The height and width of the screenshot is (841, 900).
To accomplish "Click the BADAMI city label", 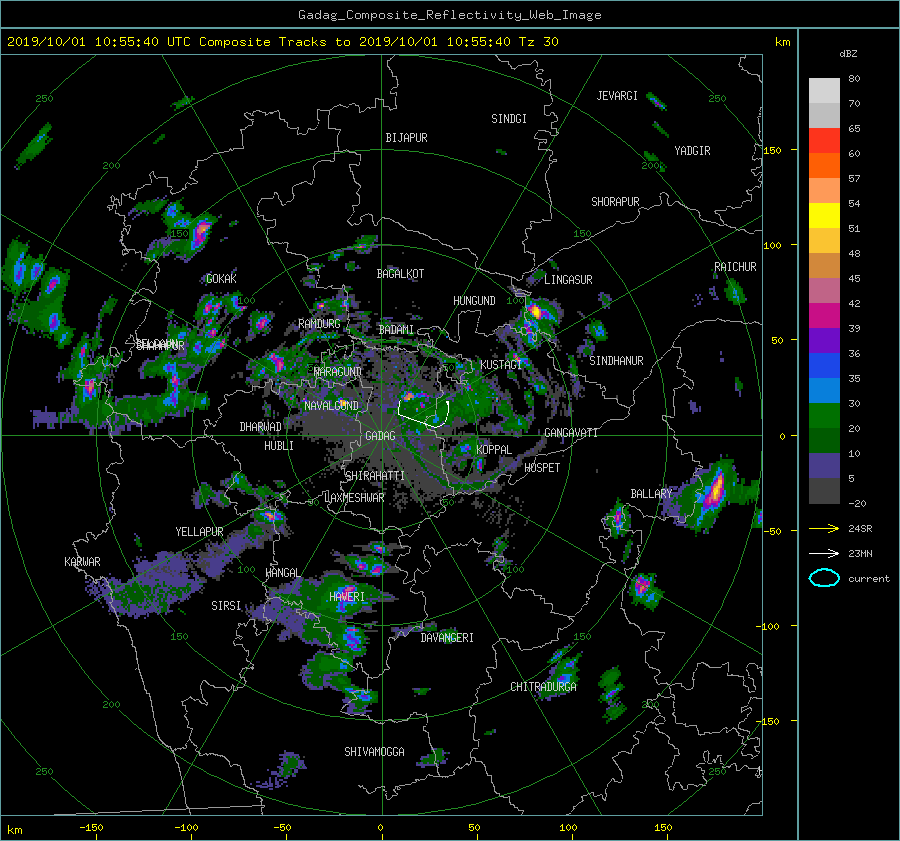I will coord(396,330).
